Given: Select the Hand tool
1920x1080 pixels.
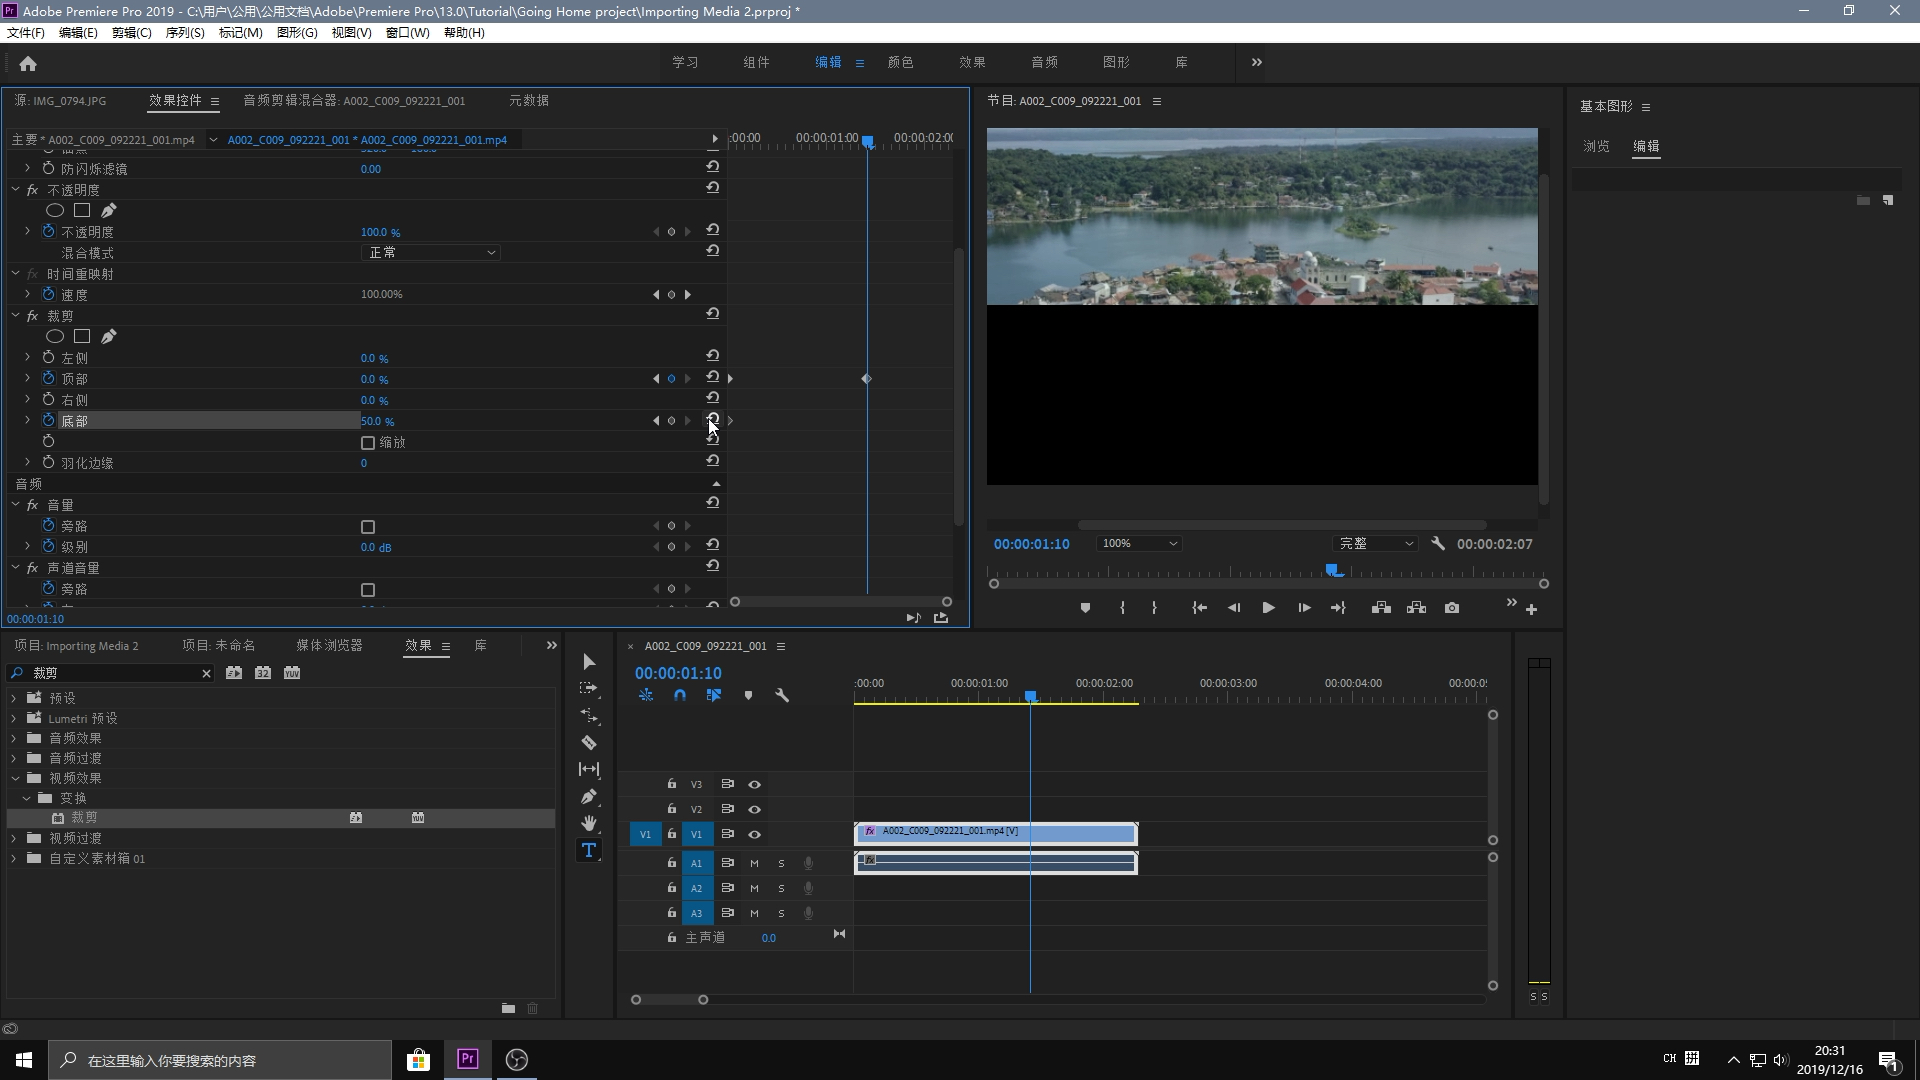Looking at the screenshot, I should click(x=589, y=823).
